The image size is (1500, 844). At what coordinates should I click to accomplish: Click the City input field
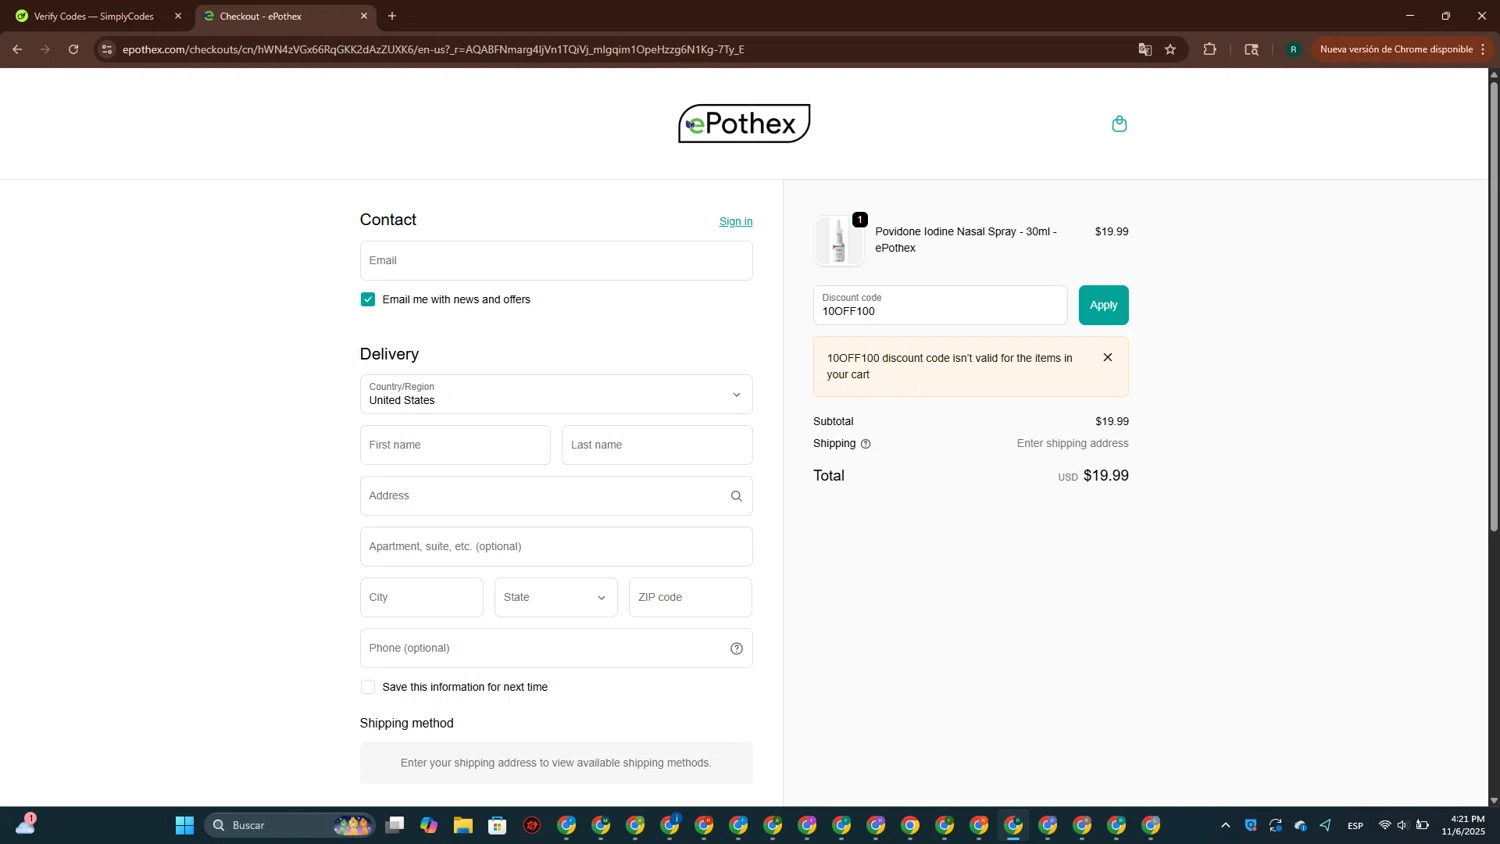point(422,597)
